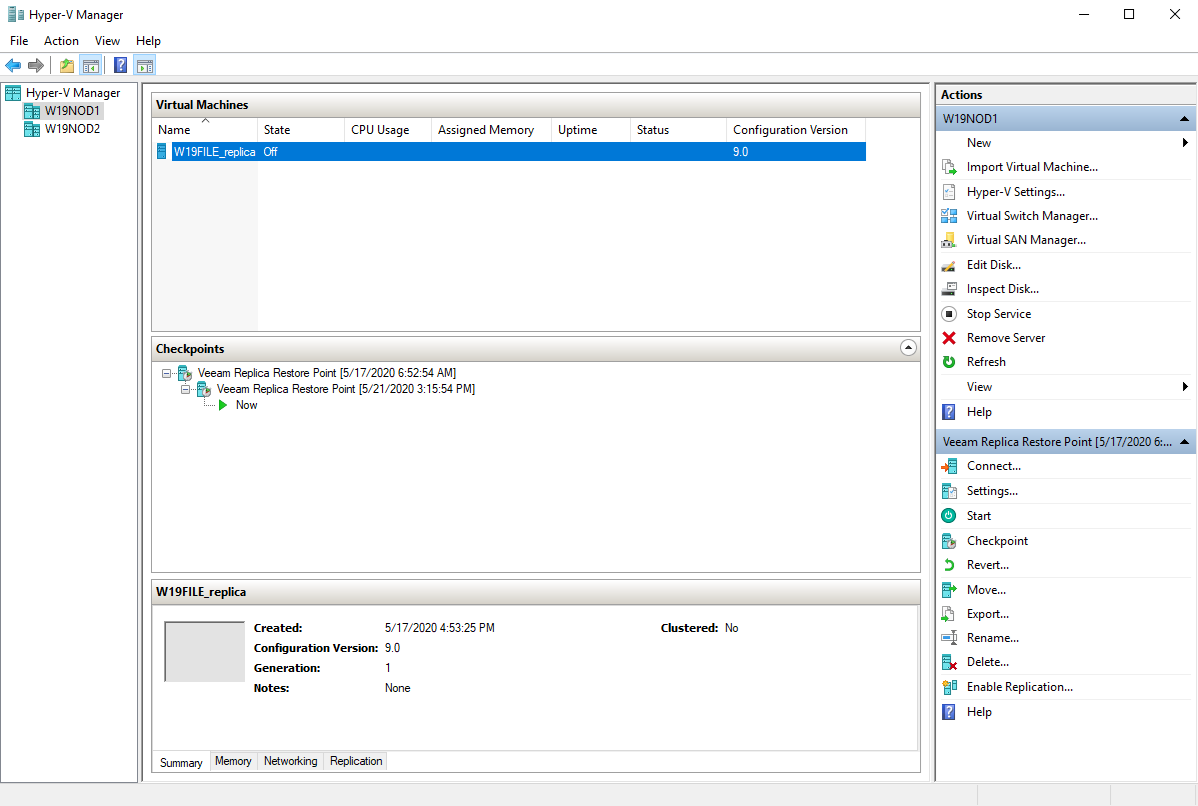Select the 5/21/2020 3:15:54 PM restore point
1198x806 pixels.
(x=345, y=390)
